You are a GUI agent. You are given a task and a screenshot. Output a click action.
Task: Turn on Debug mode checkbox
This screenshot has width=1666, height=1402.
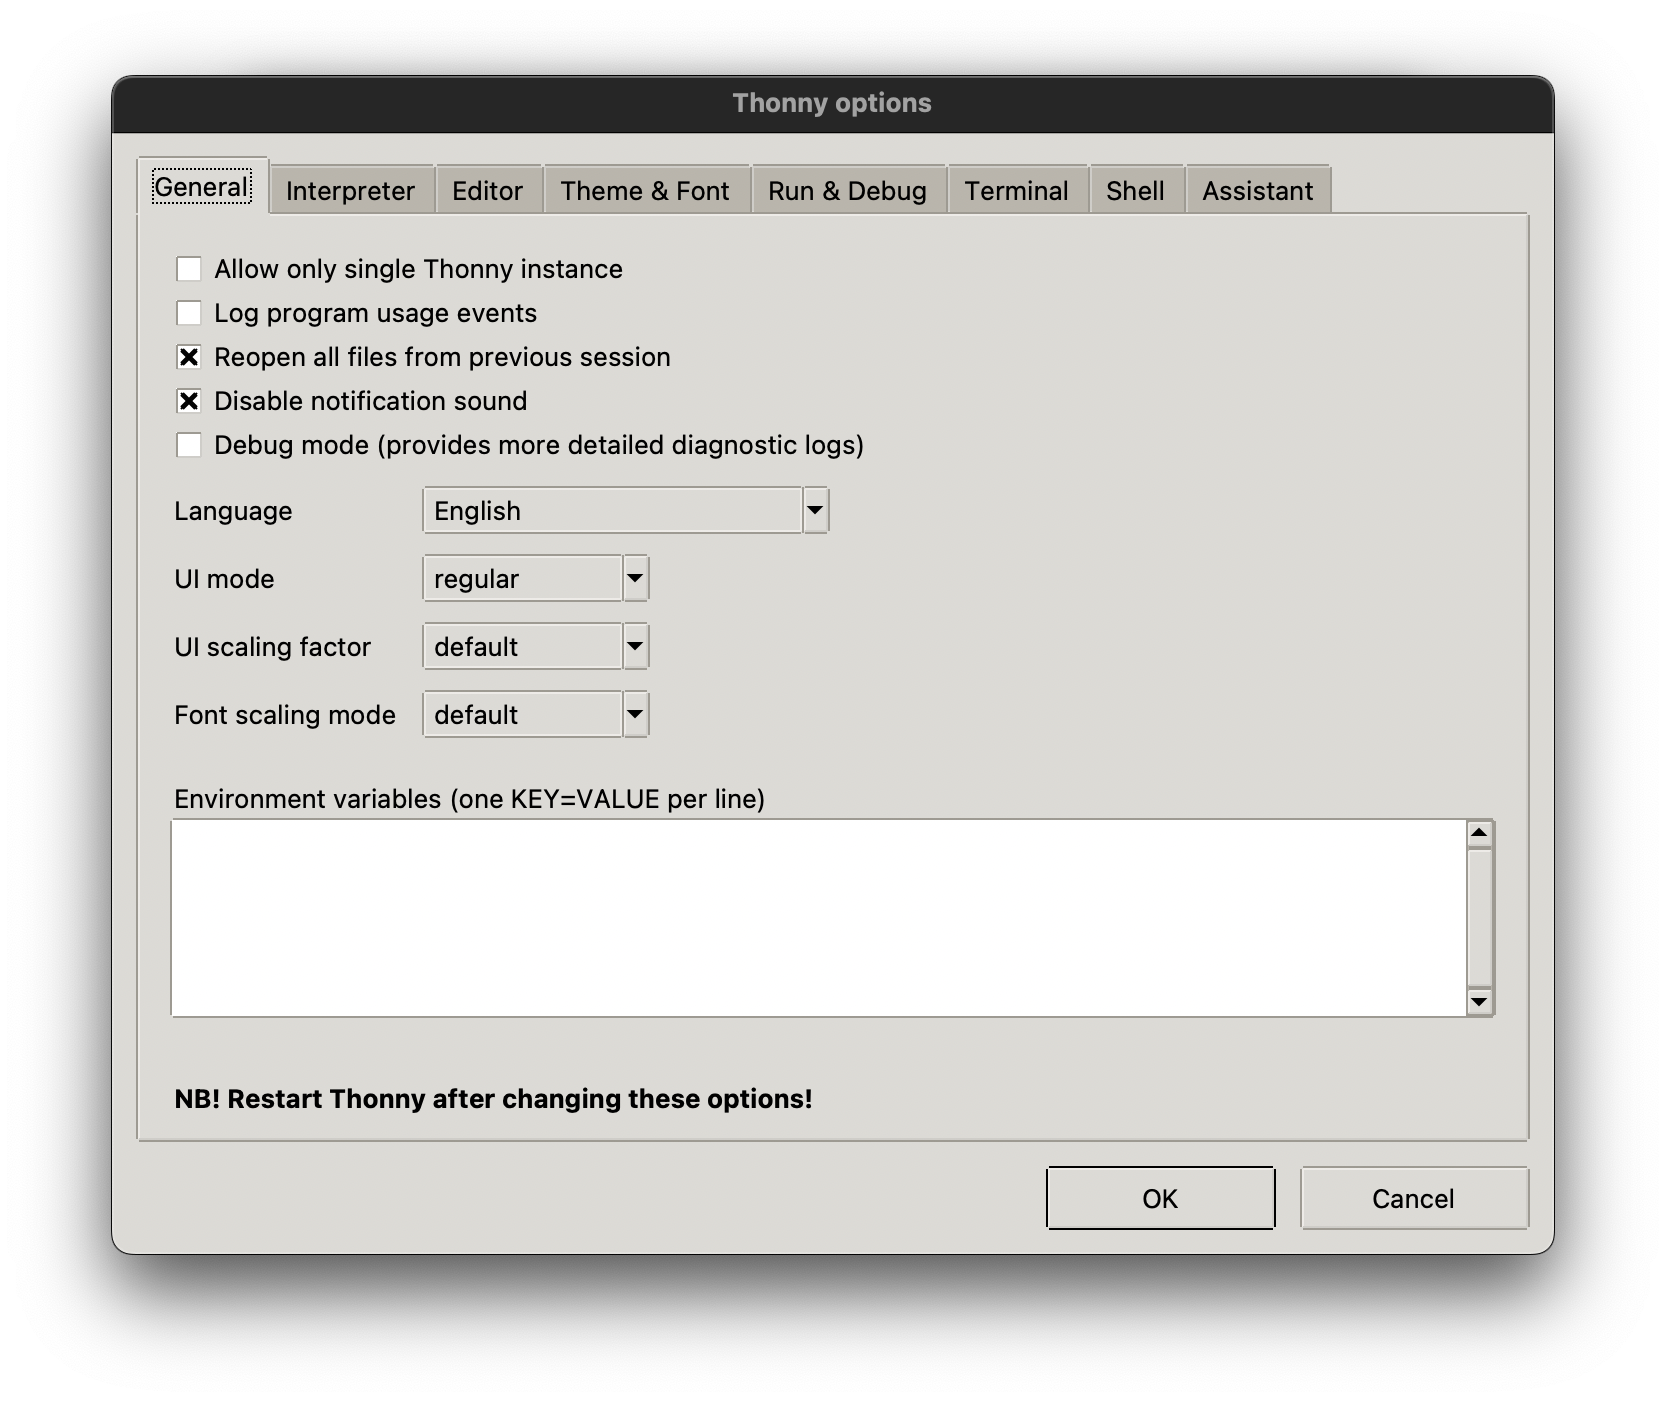coord(189,445)
